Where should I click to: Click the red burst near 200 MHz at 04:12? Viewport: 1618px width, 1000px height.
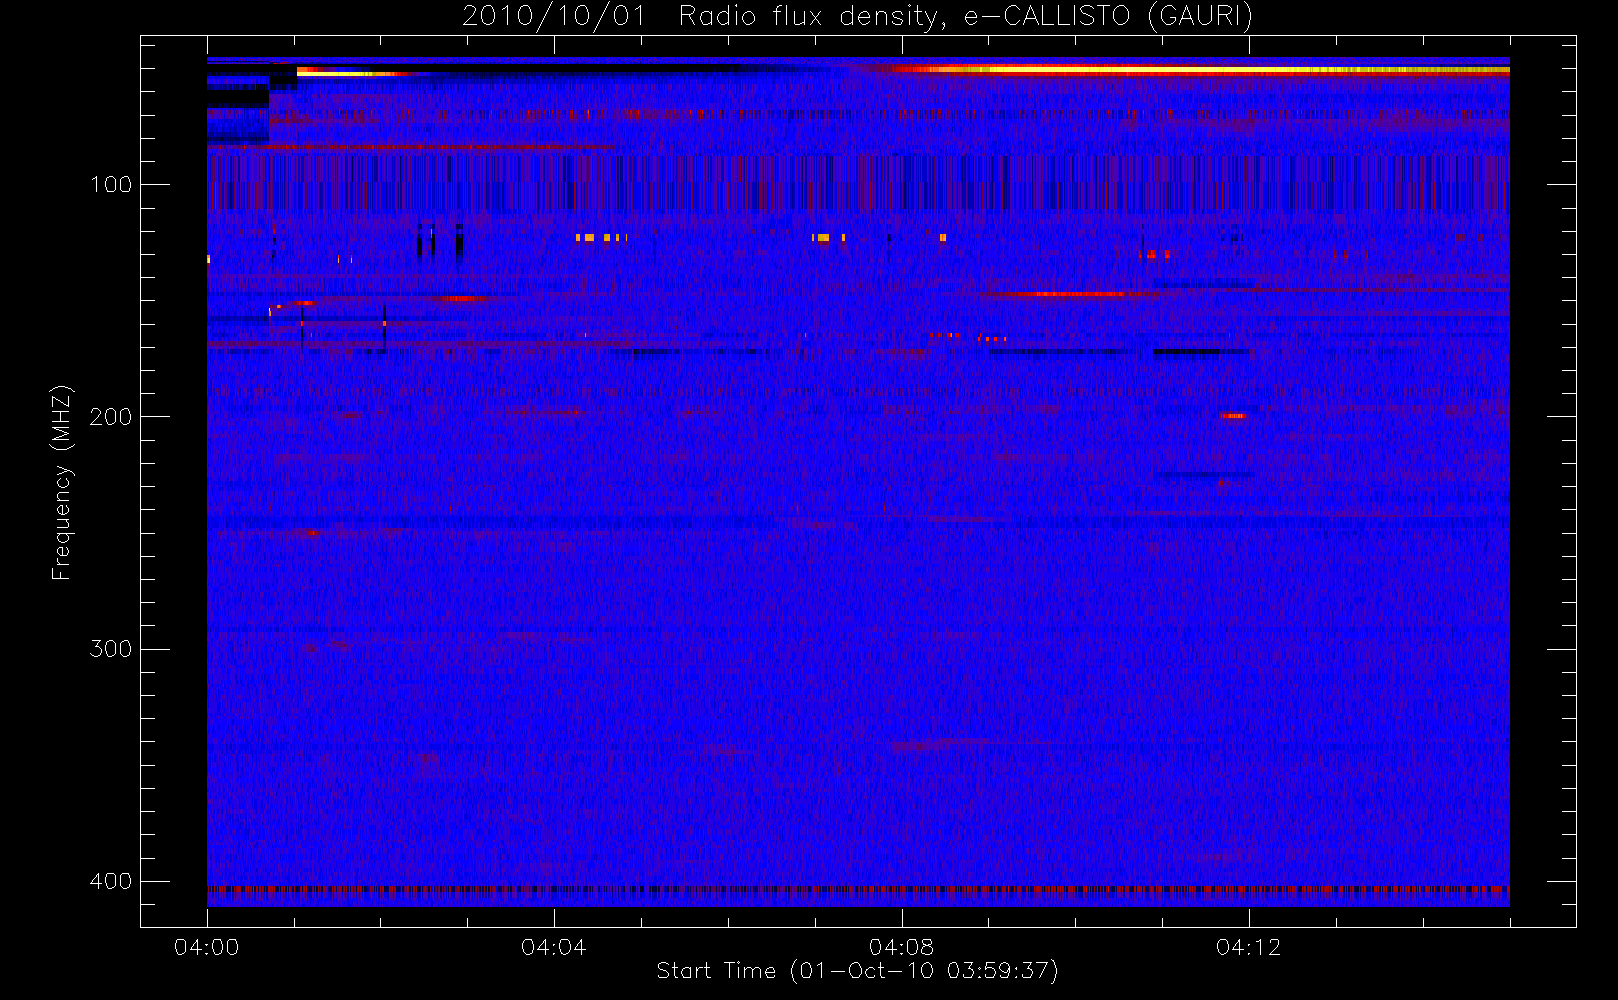(1233, 415)
